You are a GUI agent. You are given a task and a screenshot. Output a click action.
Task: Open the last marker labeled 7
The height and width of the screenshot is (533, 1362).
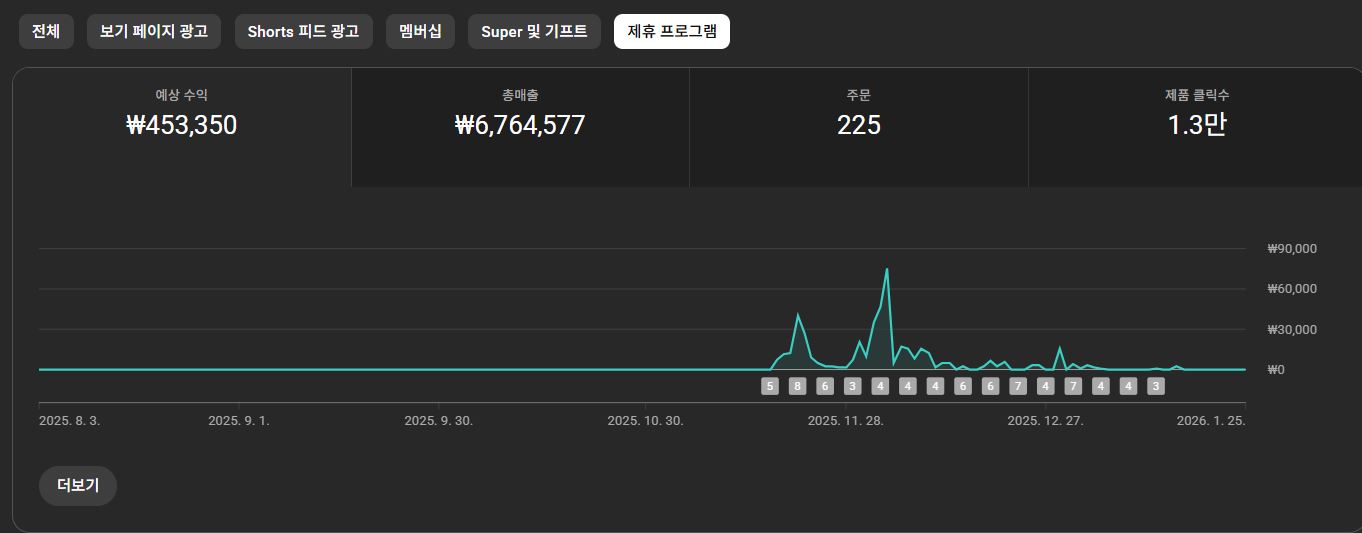pos(1073,386)
